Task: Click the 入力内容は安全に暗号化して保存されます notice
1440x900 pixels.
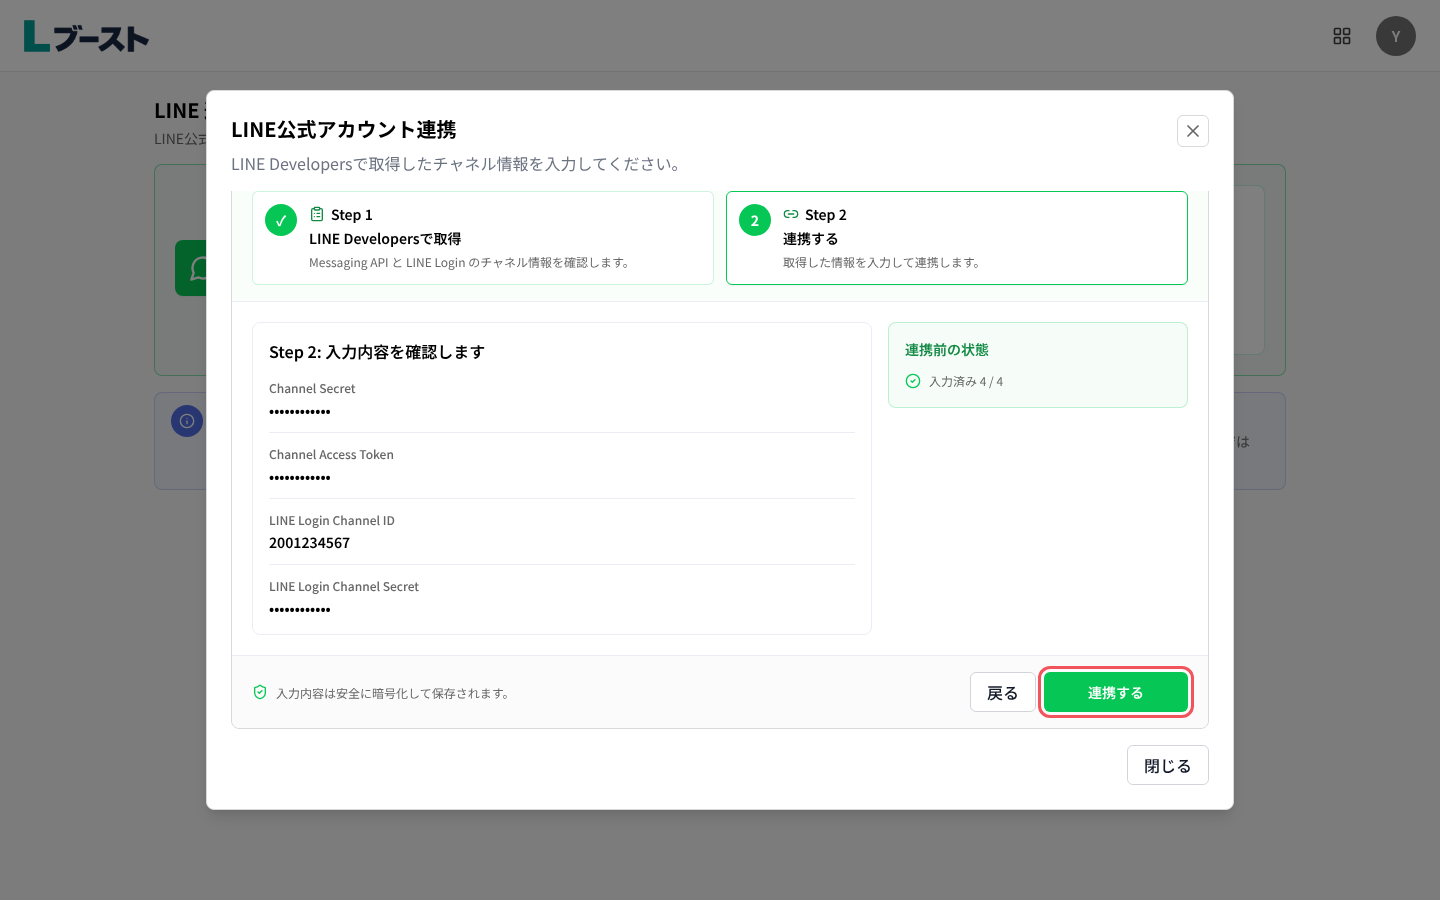Action: tap(395, 693)
